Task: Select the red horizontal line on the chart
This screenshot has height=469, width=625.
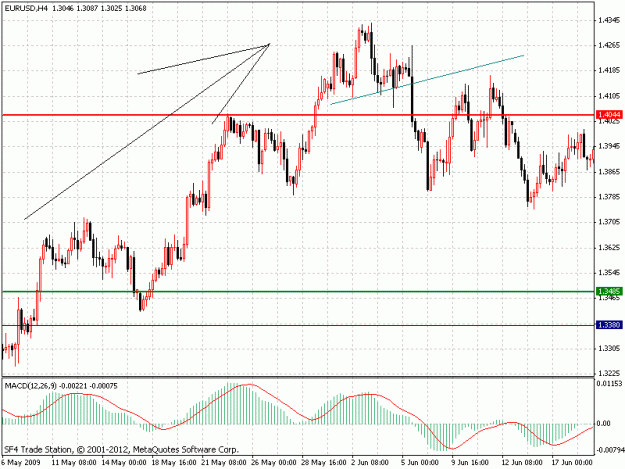Action: [x=297, y=115]
